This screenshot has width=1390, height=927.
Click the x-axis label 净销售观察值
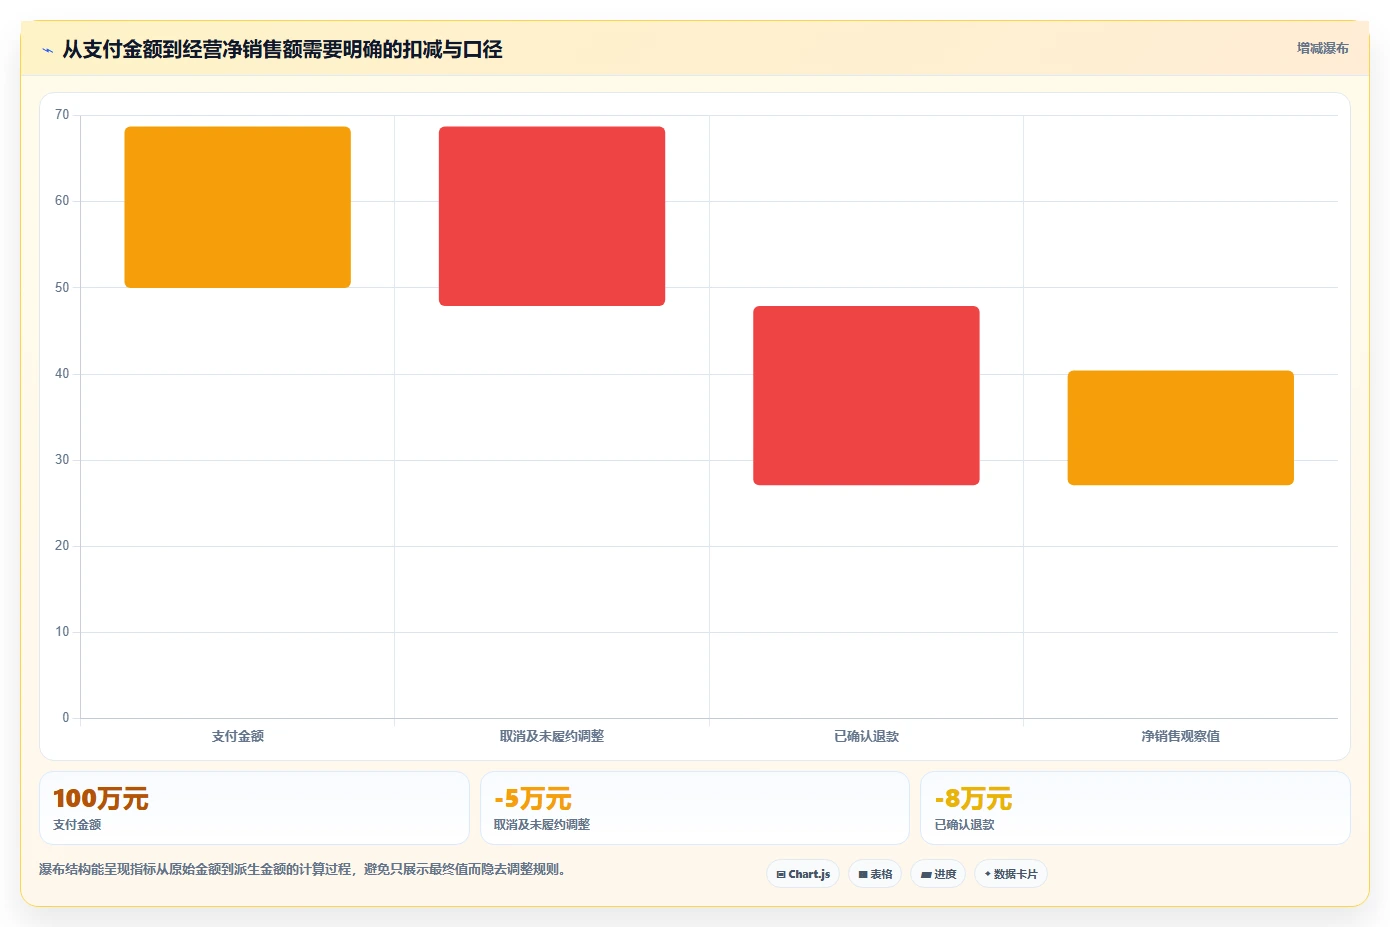coord(1181,736)
